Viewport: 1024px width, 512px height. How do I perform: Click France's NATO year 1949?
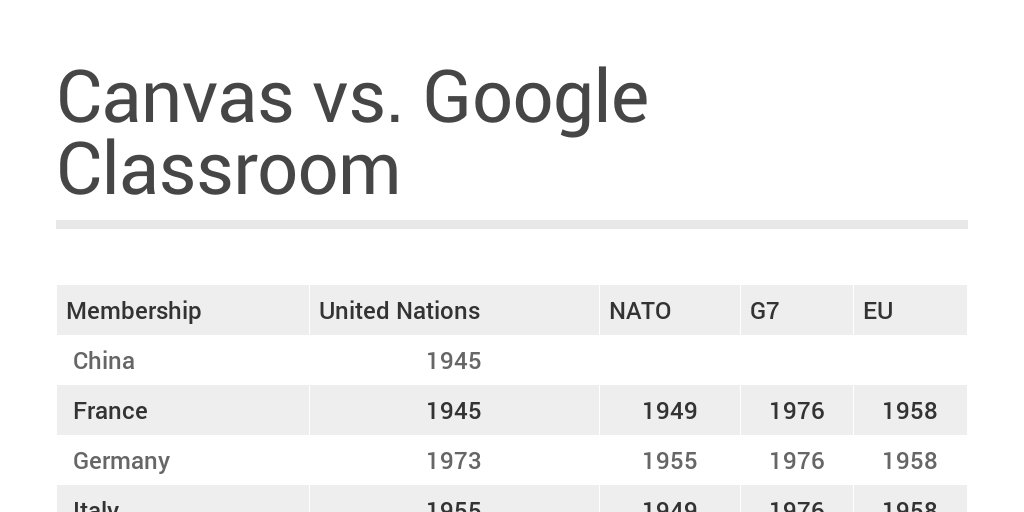[669, 411]
